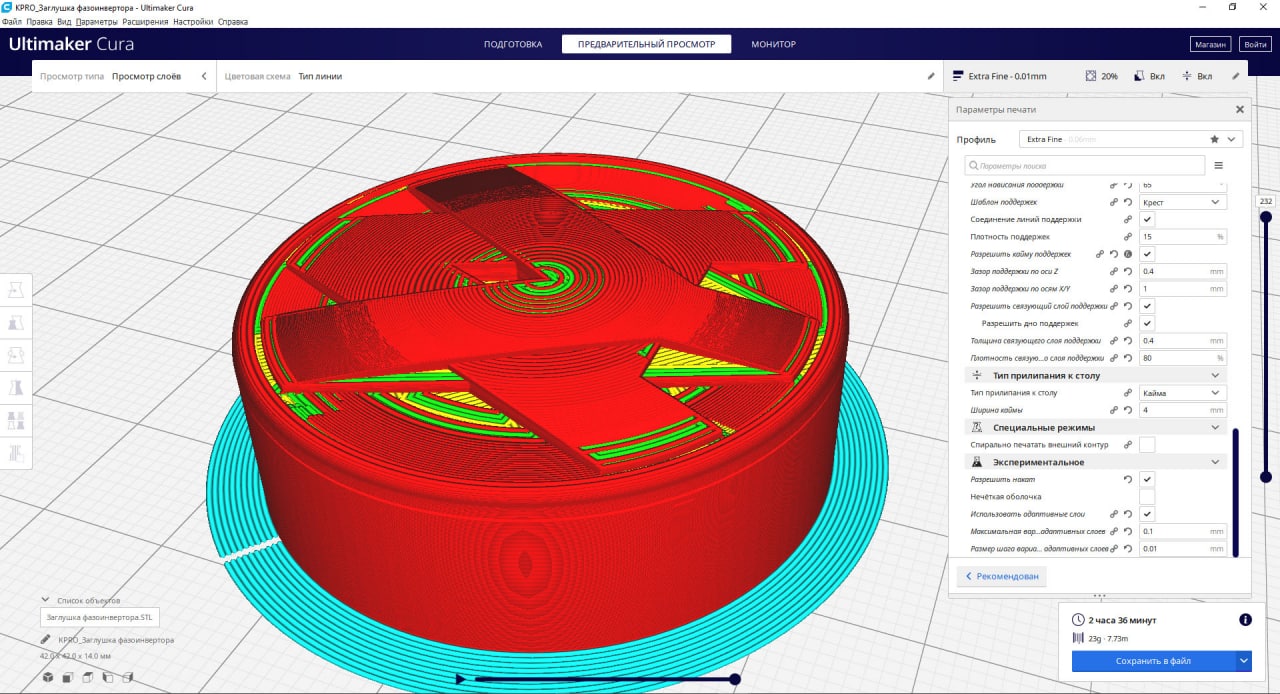Switch to the Монитор tab
This screenshot has height=694, width=1280.
[773, 44]
